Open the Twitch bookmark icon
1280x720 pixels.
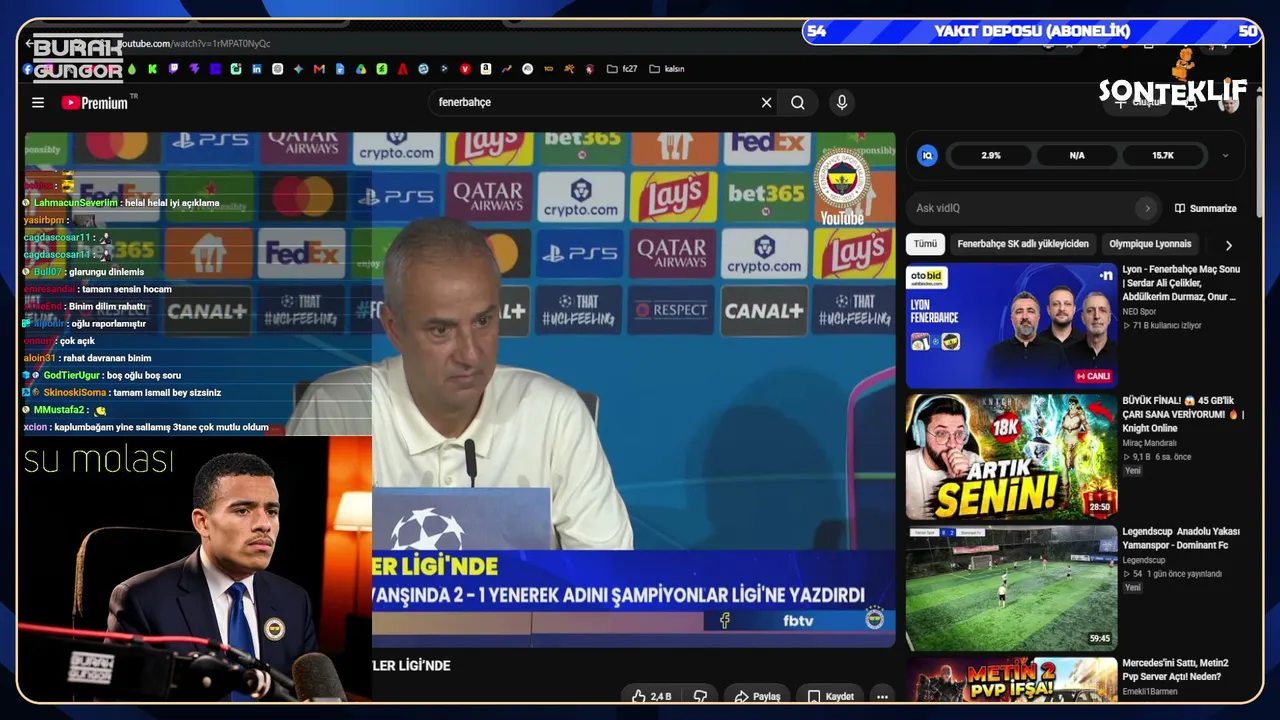pyautogui.click(x=173, y=69)
